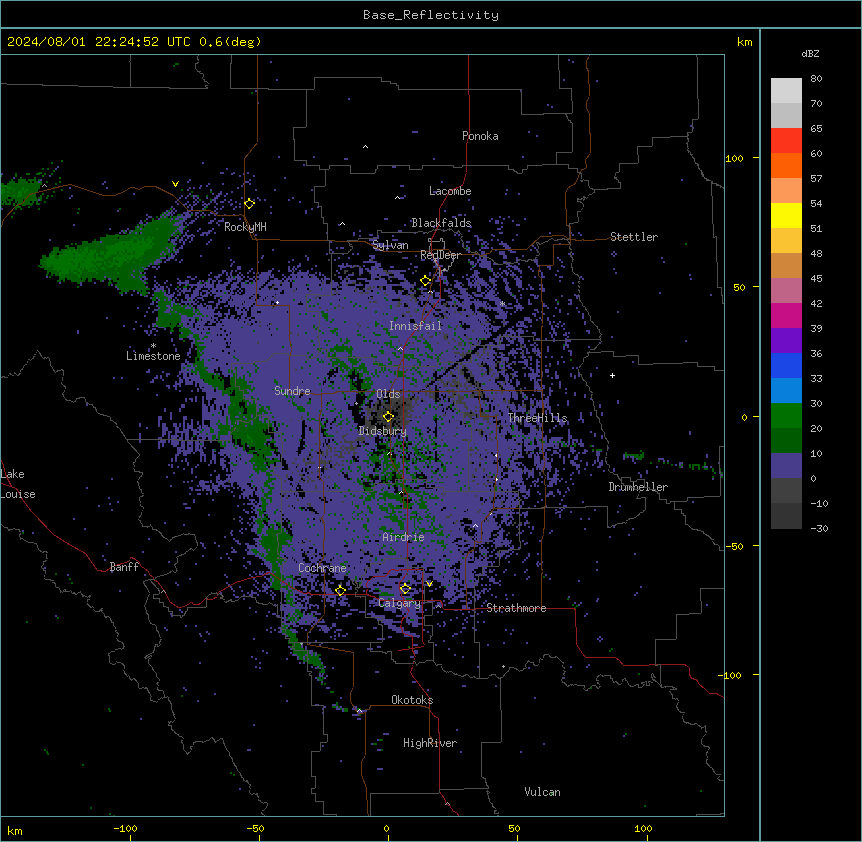Click the light gray 80 dBZ legend swatch
This screenshot has width=862, height=842.
(786, 90)
